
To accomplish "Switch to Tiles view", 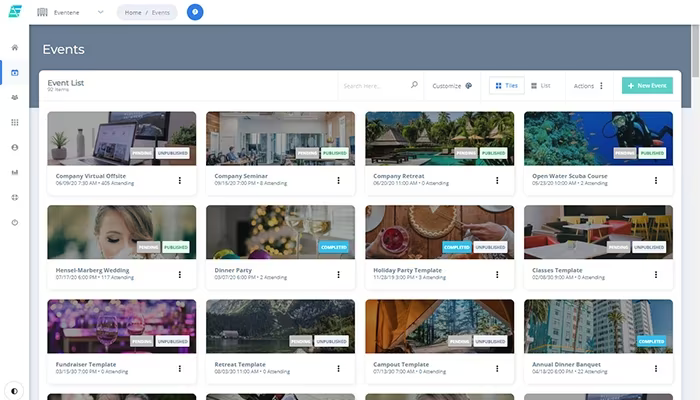I will tap(507, 85).
